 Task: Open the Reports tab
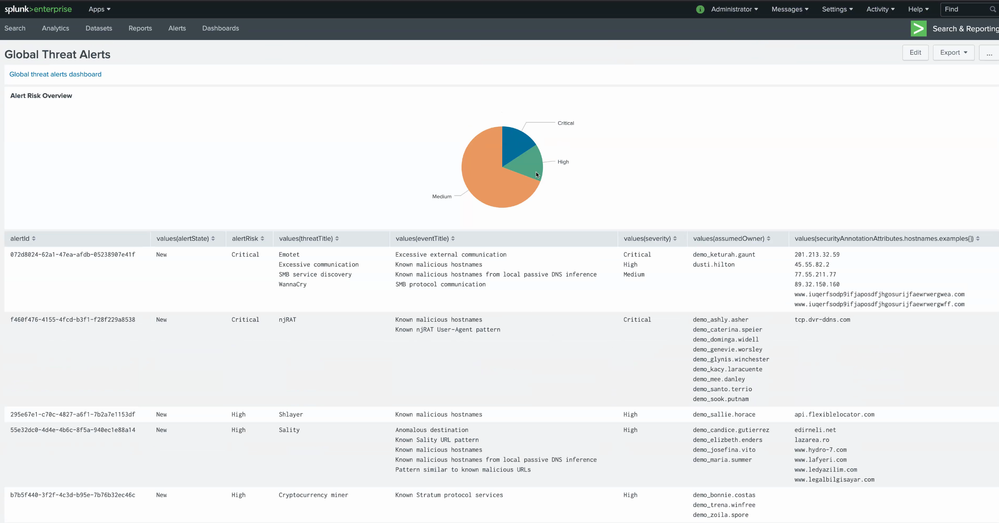[x=140, y=29]
